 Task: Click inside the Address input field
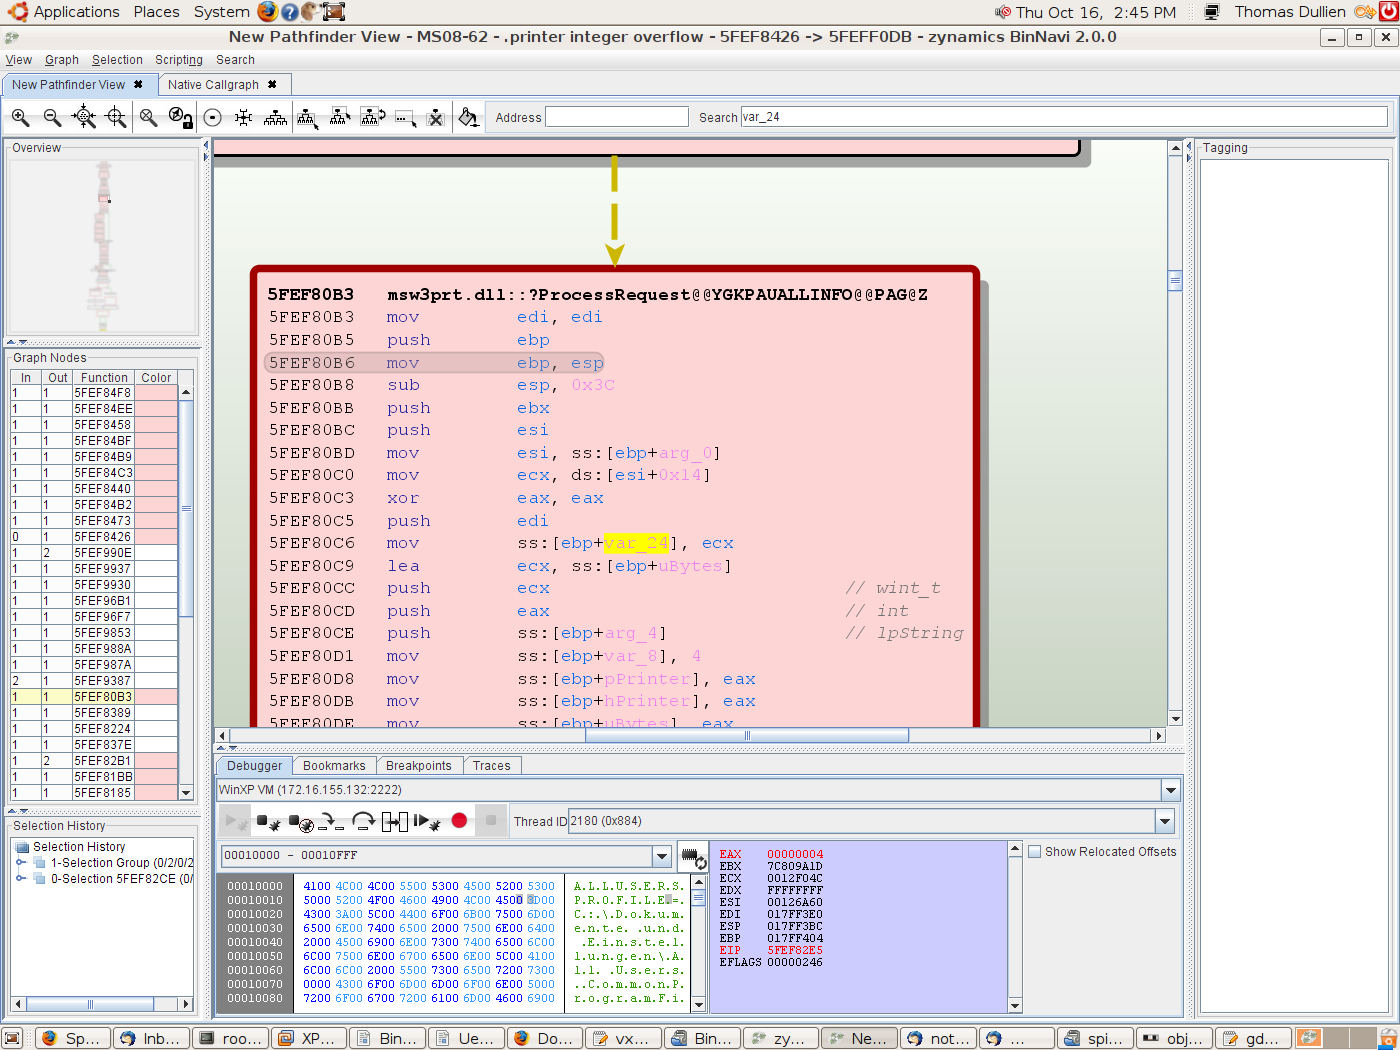click(617, 117)
